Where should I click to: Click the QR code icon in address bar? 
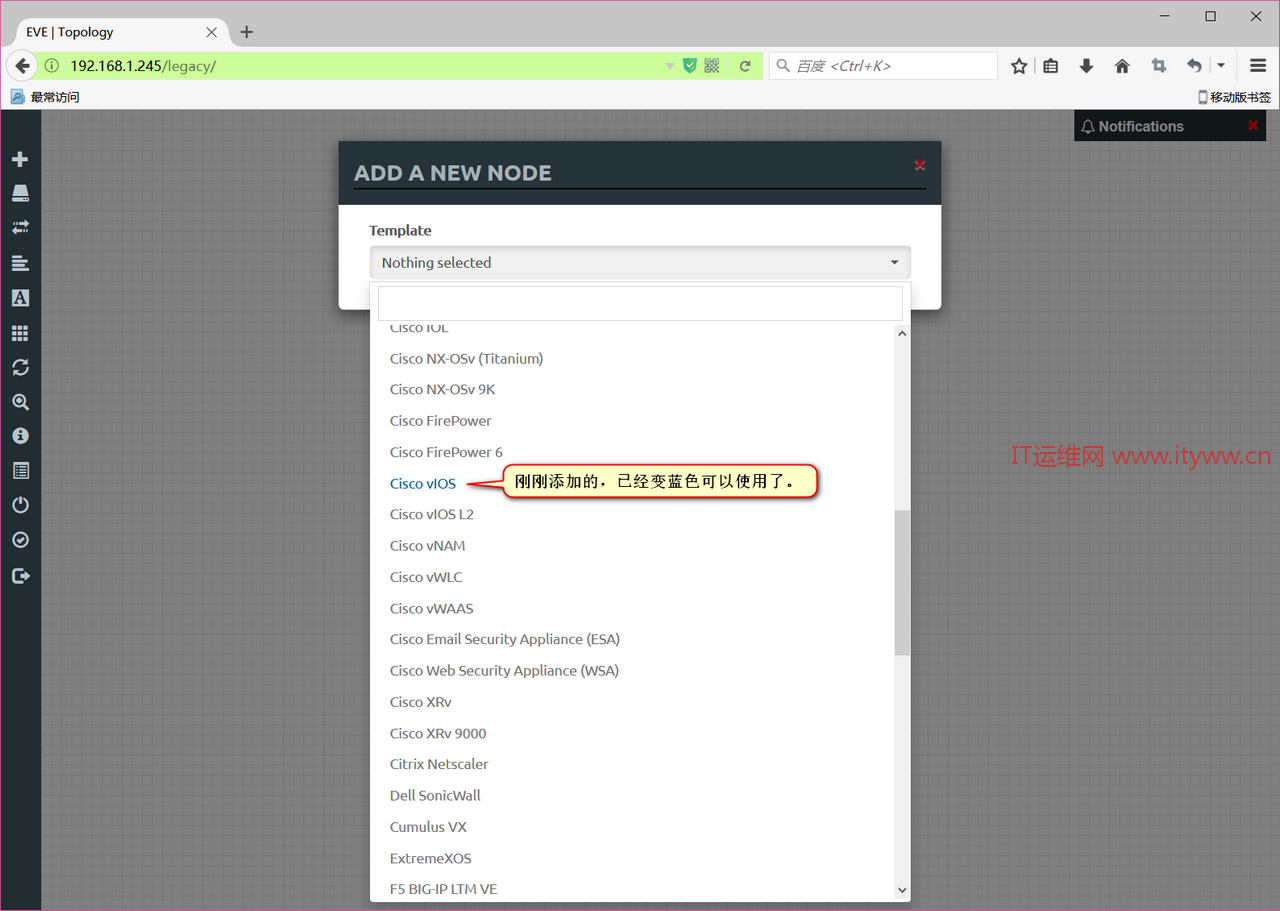point(712,66)
